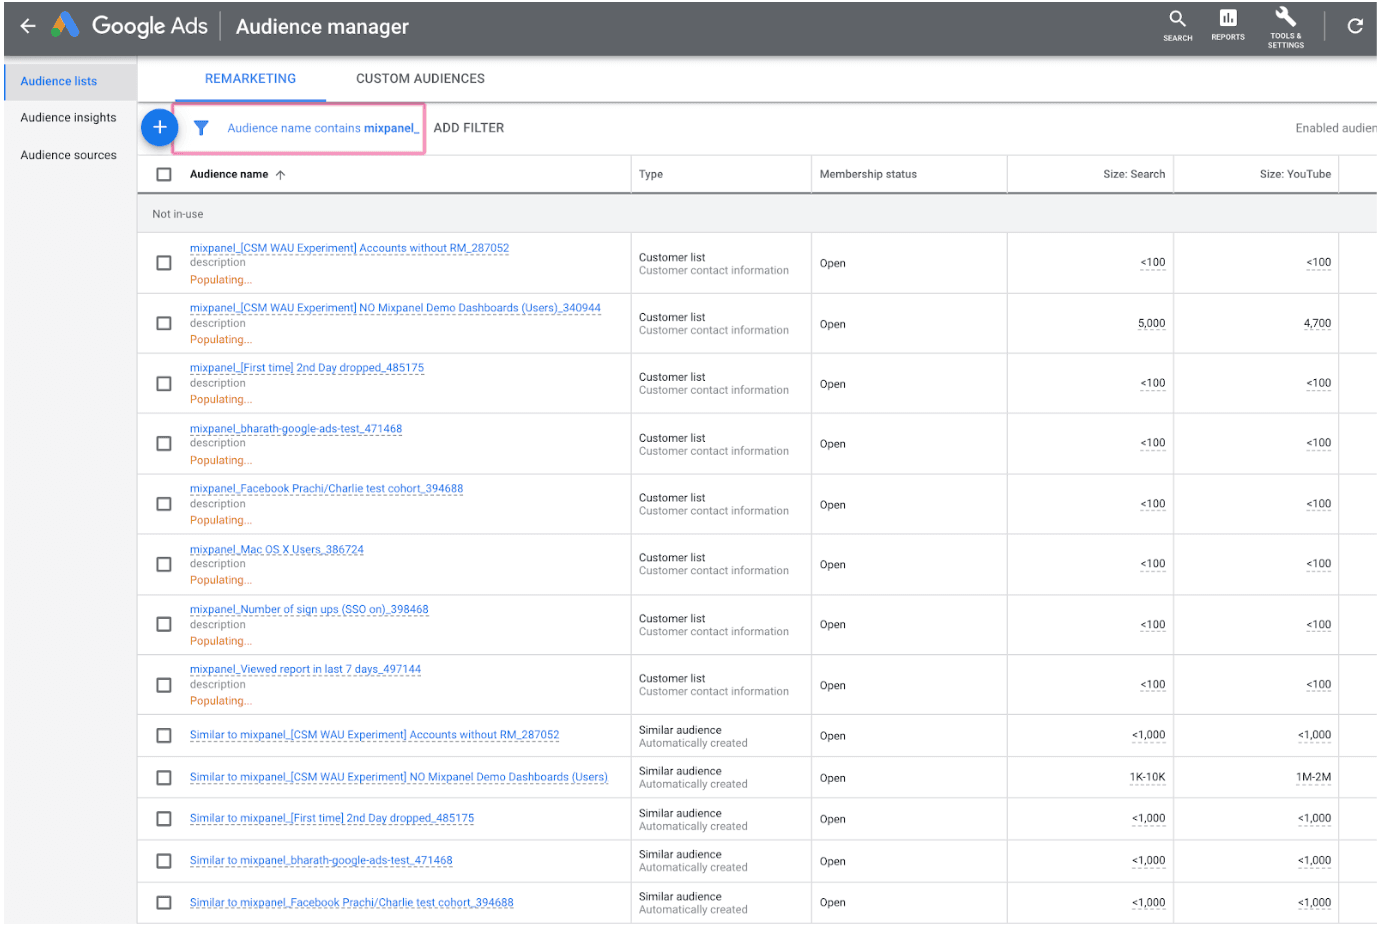This screenshot has height=926, width=1384.
Task: Open the search panel
Action: [x=1177, y=23]
